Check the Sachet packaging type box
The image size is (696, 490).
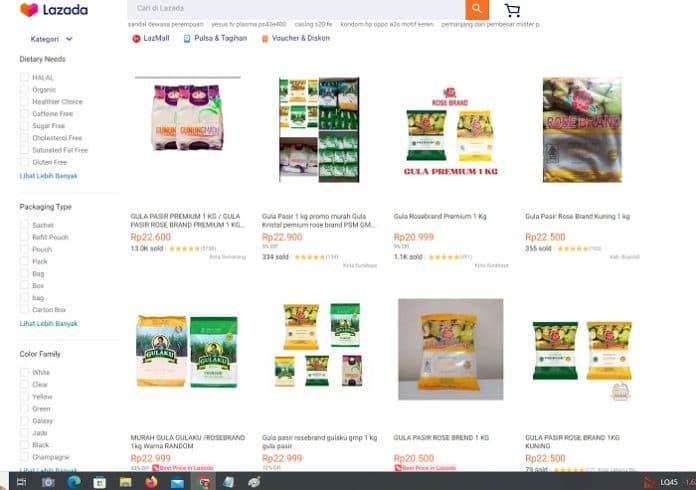click(x=24, y=225)
